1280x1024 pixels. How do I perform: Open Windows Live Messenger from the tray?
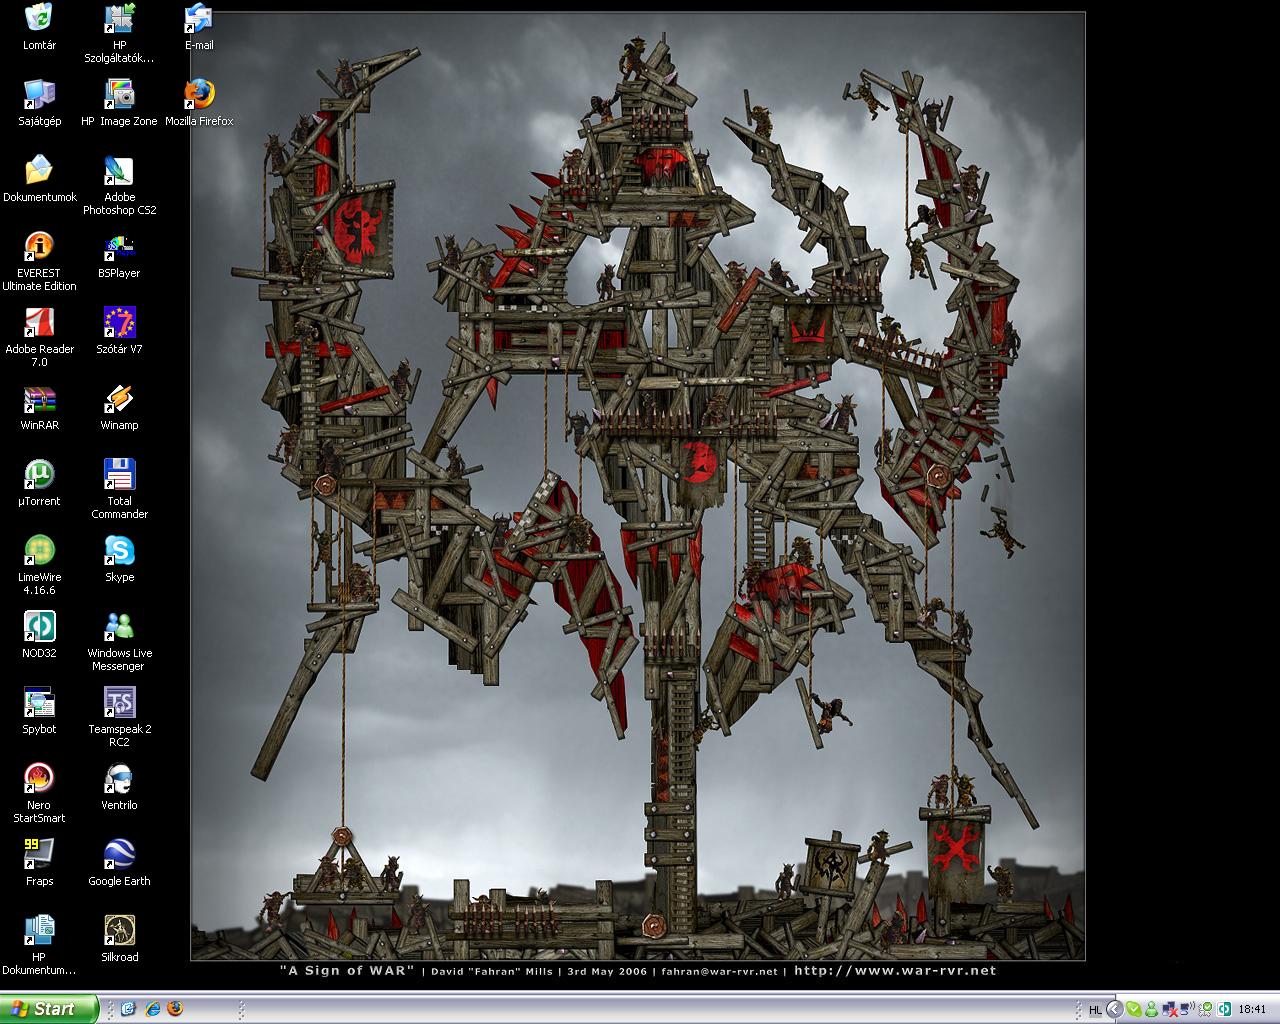point(1152,1009)
